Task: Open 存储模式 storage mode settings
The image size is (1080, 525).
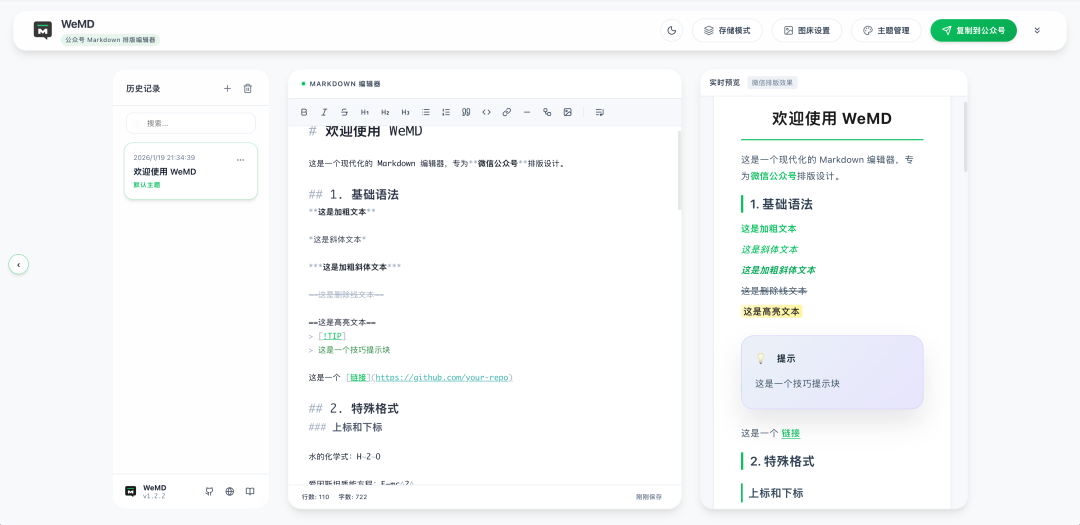Action: (x=727, y=30)
